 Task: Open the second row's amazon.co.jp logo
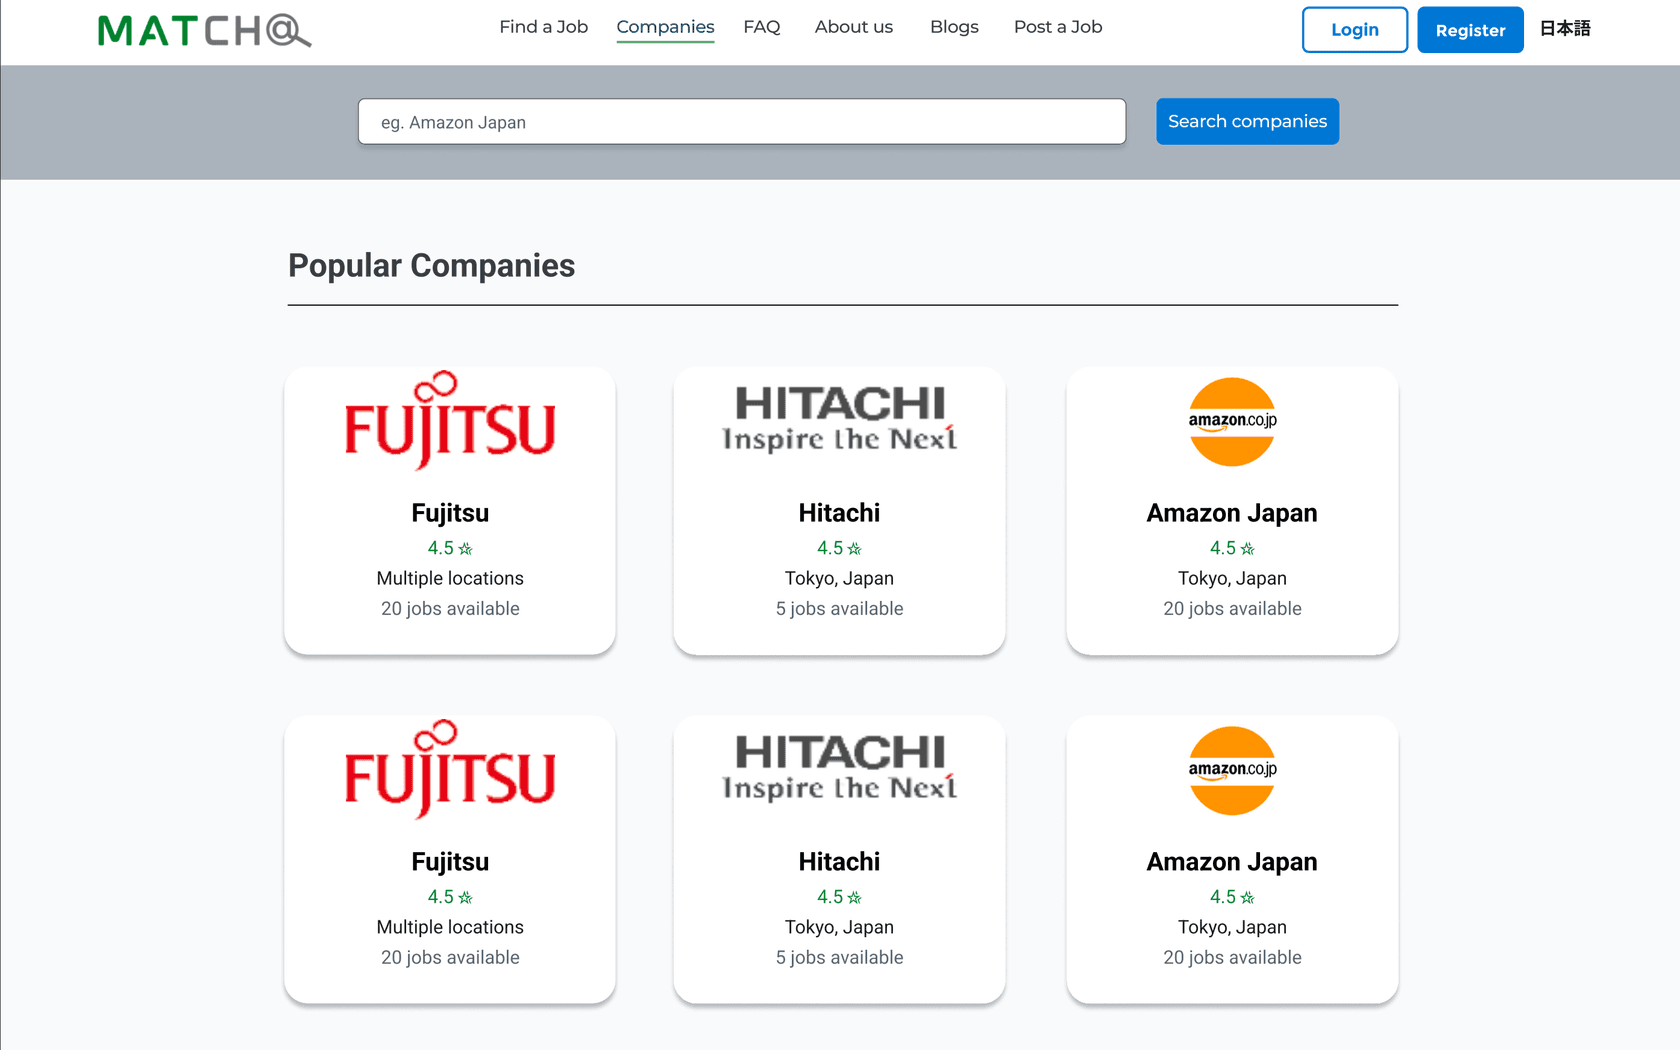[1232, 771]
